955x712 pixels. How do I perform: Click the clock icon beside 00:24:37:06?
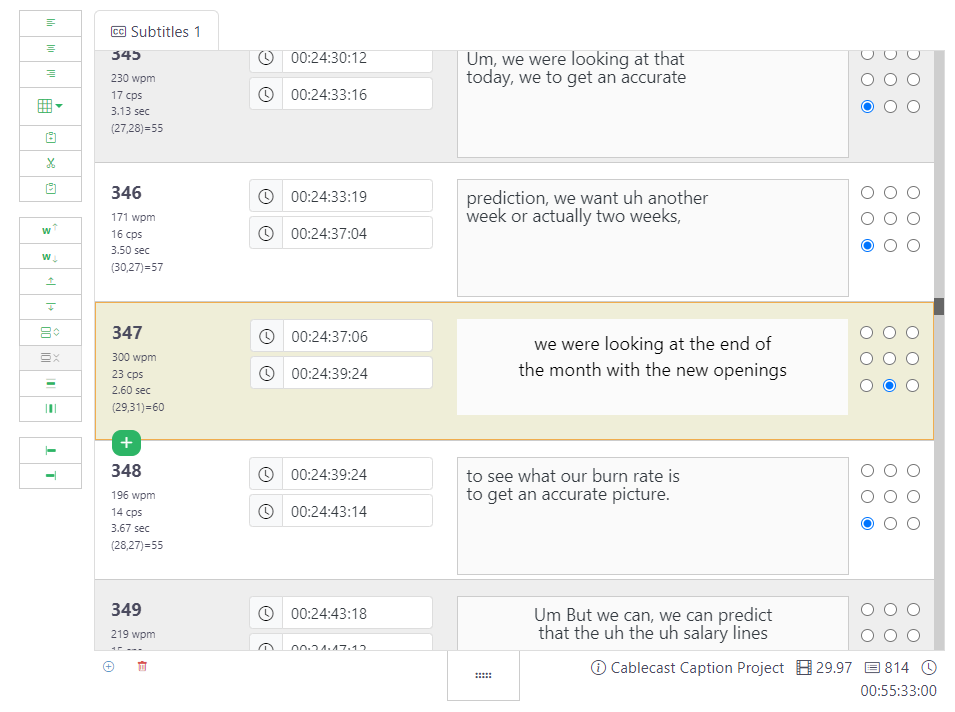[266, 336]
